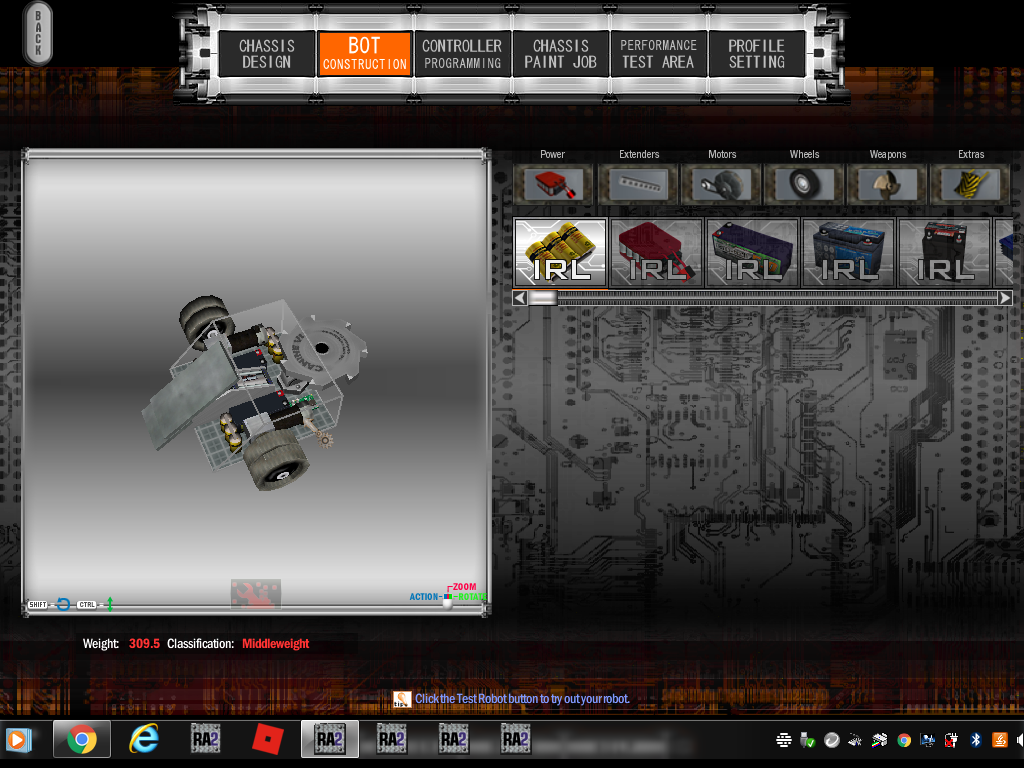Click the first RA2 taskbar icon beside Internet Explorer
Viewport: 1024px width, 768px height.
click(x=206, y=739)
